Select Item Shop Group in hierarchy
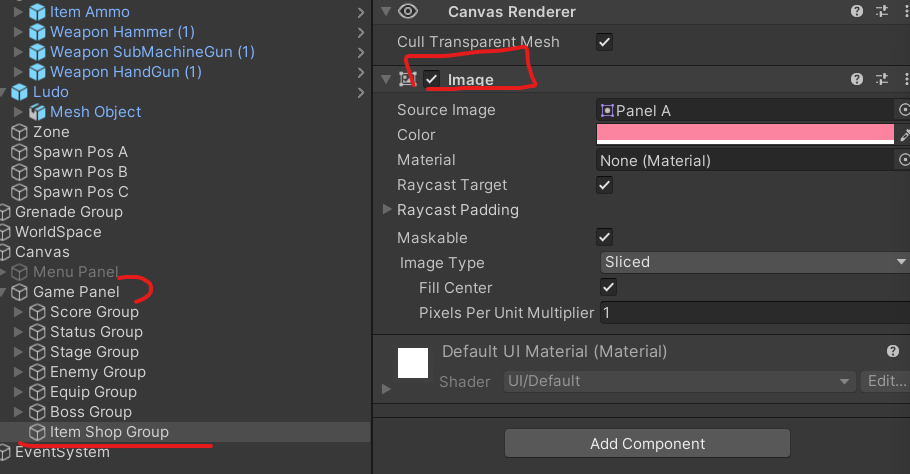Screen dimensions: 910x474 tap(109, 432)
